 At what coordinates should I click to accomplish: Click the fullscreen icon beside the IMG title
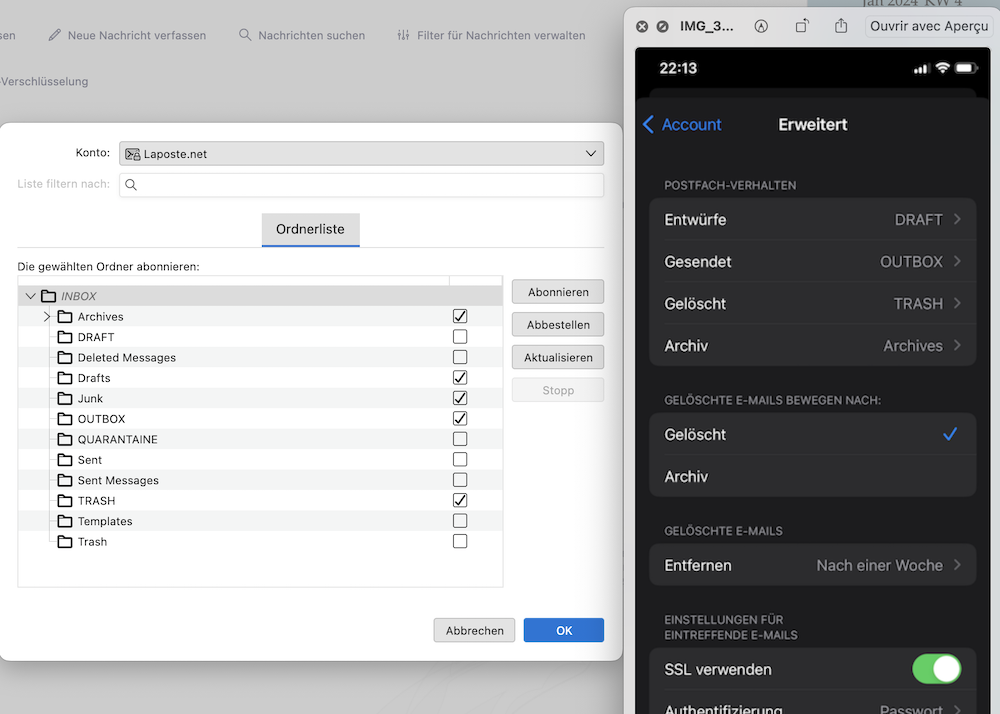(662, 27)
